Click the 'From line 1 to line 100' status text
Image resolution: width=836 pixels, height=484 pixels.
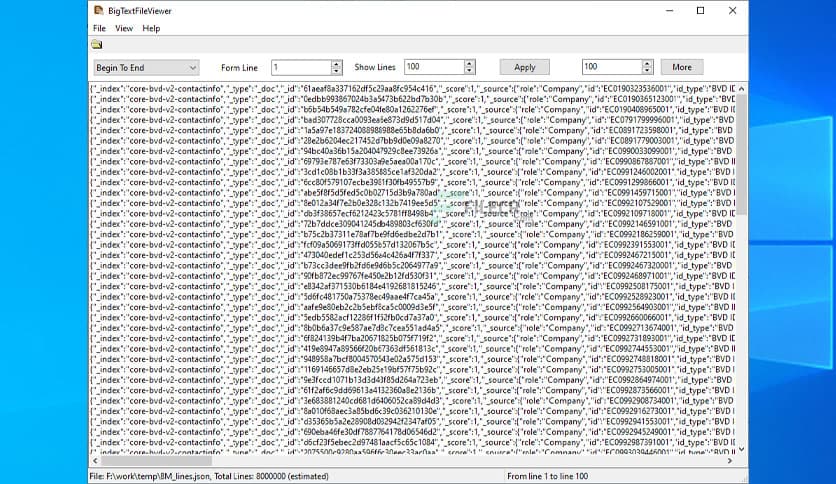548,476
